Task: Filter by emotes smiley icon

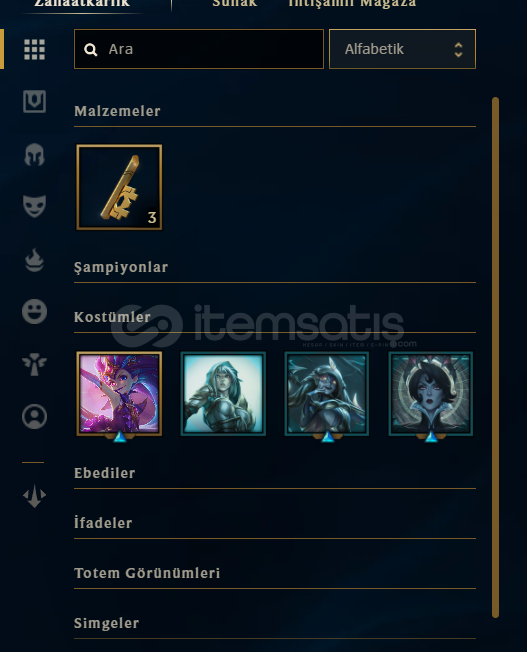Action: tap(34, 311)
